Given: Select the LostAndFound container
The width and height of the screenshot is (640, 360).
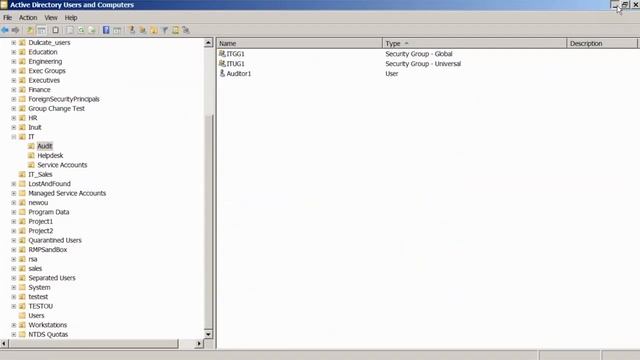Looking at the screenshot, I should coord(49,184).
